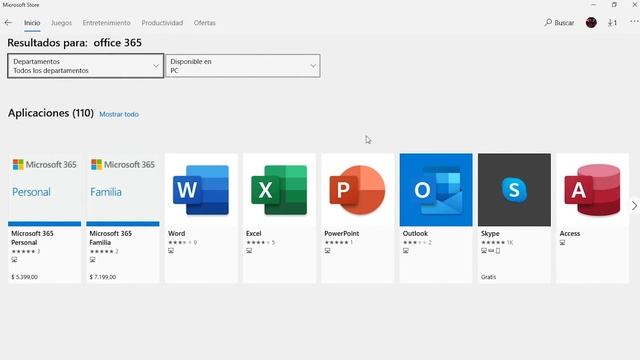Click the Outlook title text
This screenshot has width=640, height=360.
click(415, 233)
